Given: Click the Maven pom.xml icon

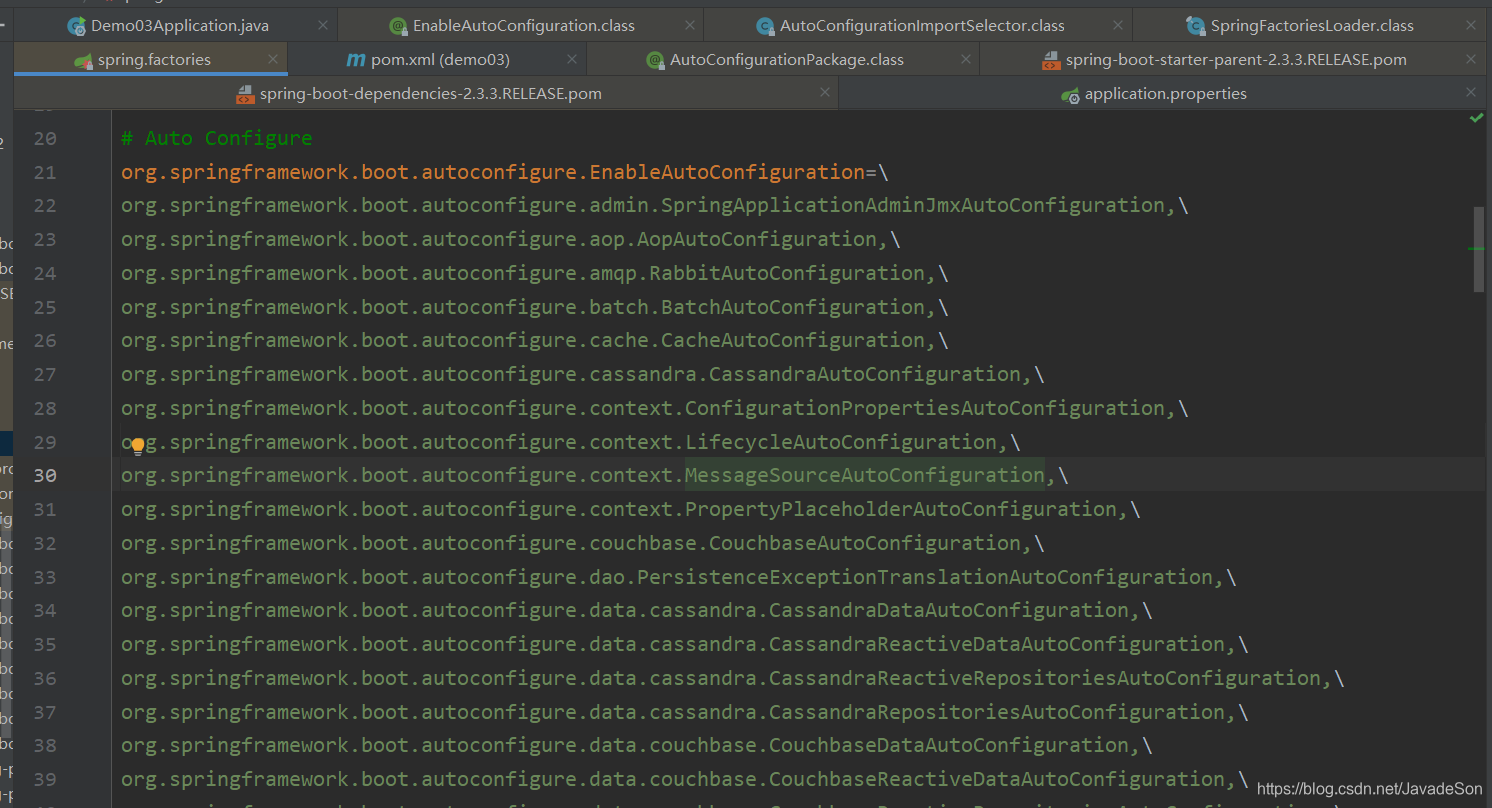Looking at the screenshot, I should tap(356, 60).
